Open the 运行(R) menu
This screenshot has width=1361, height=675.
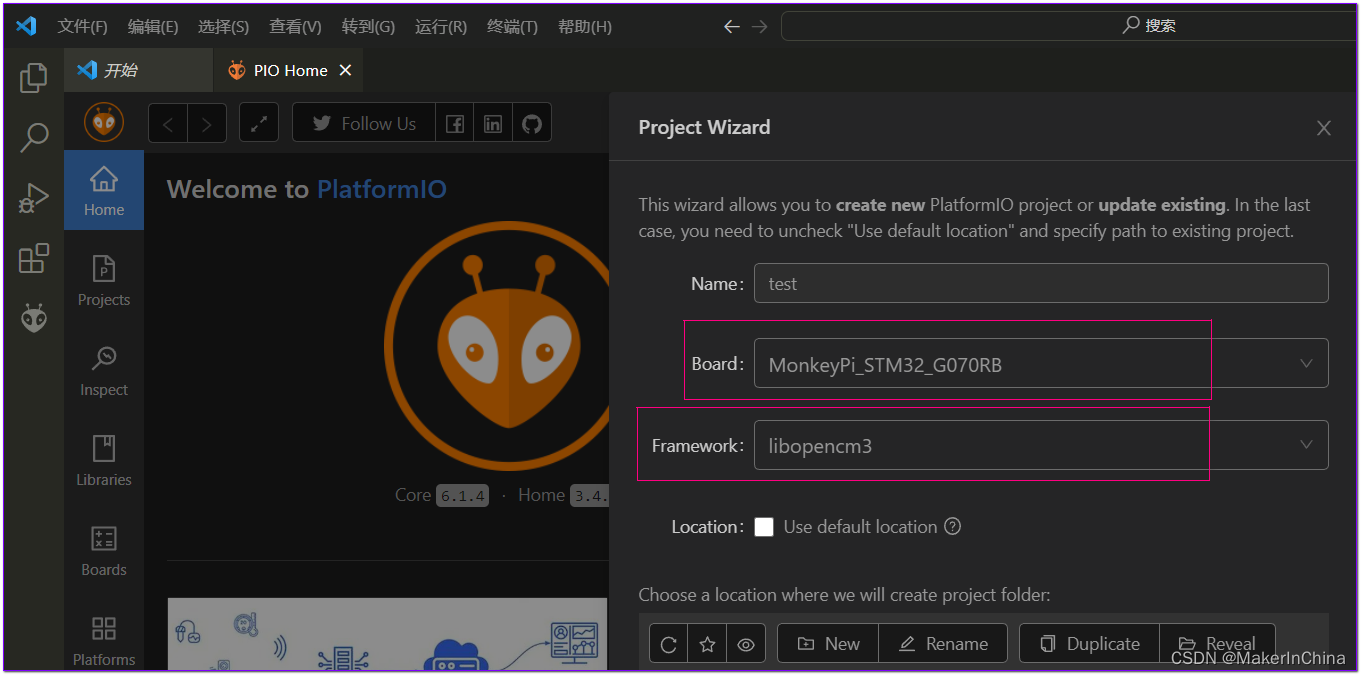[x=441, y=27]
